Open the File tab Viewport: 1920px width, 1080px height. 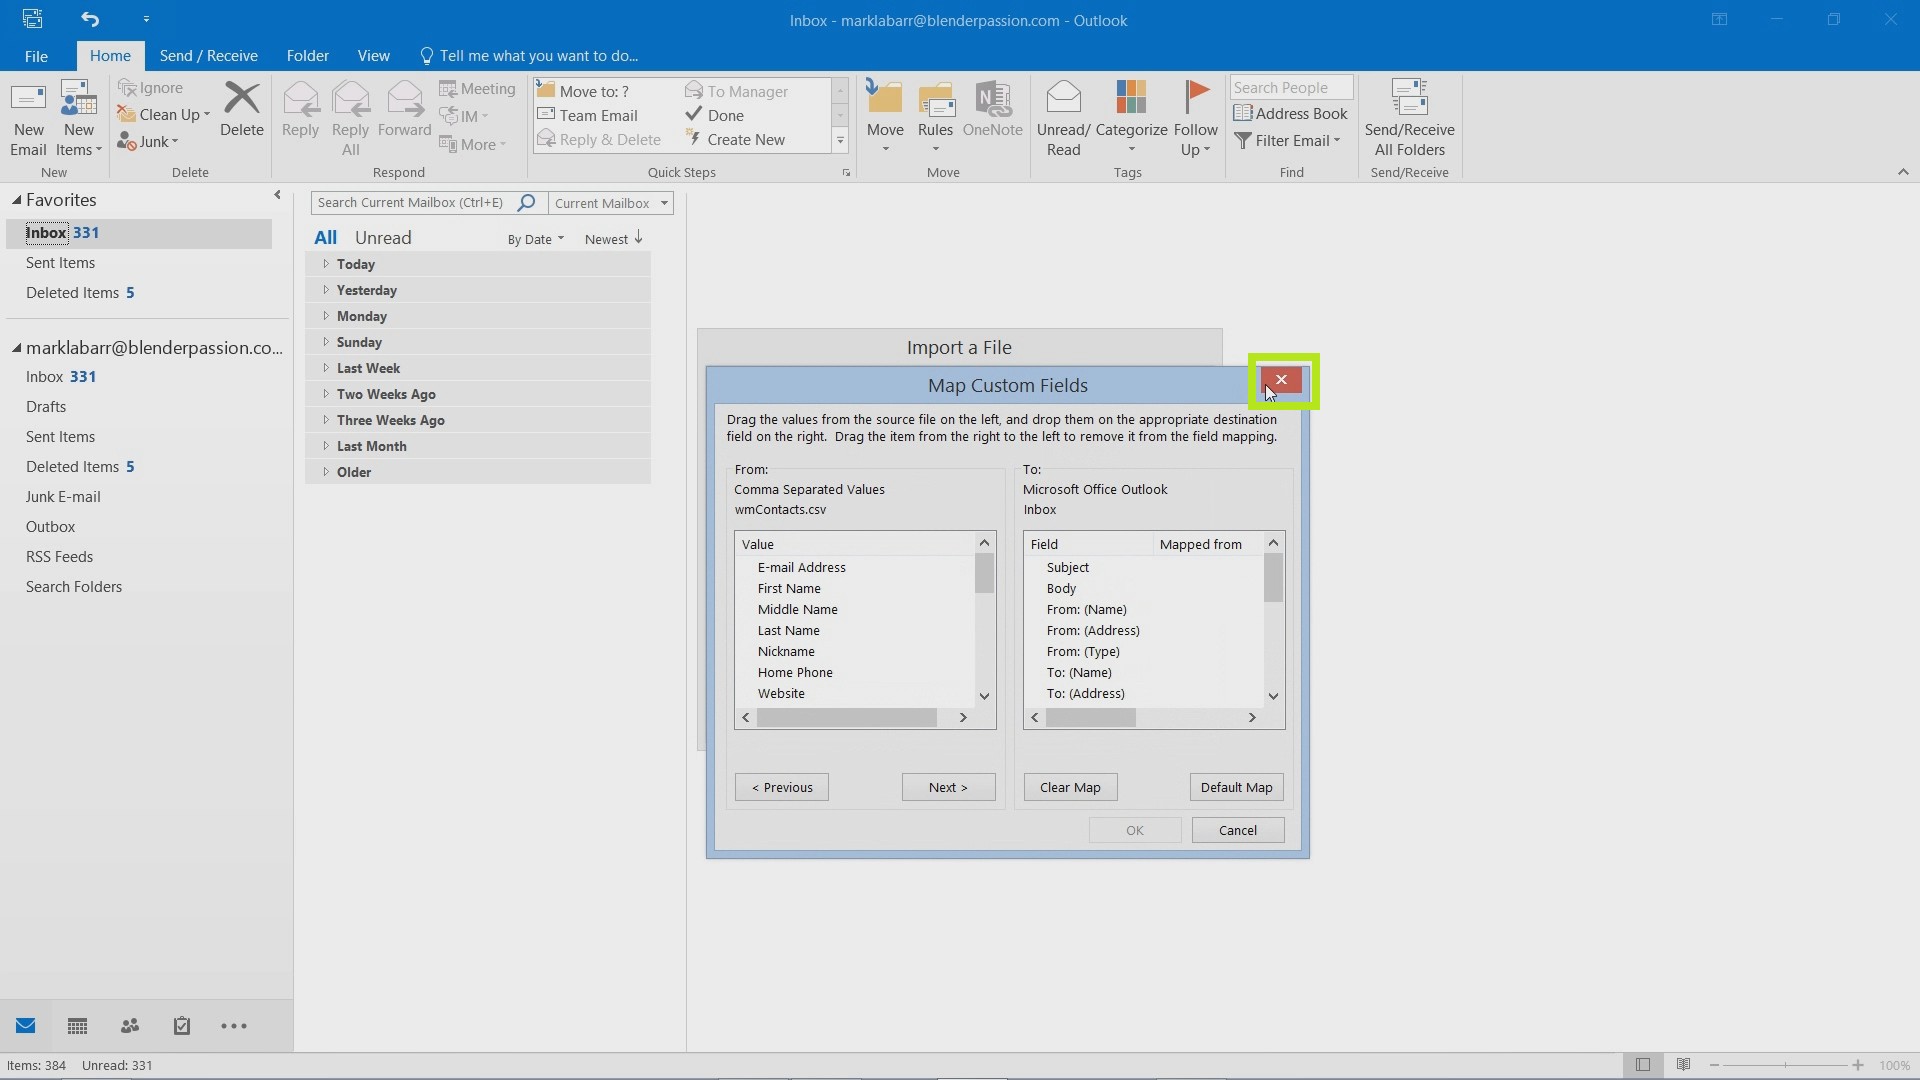(x=36, y=56)
